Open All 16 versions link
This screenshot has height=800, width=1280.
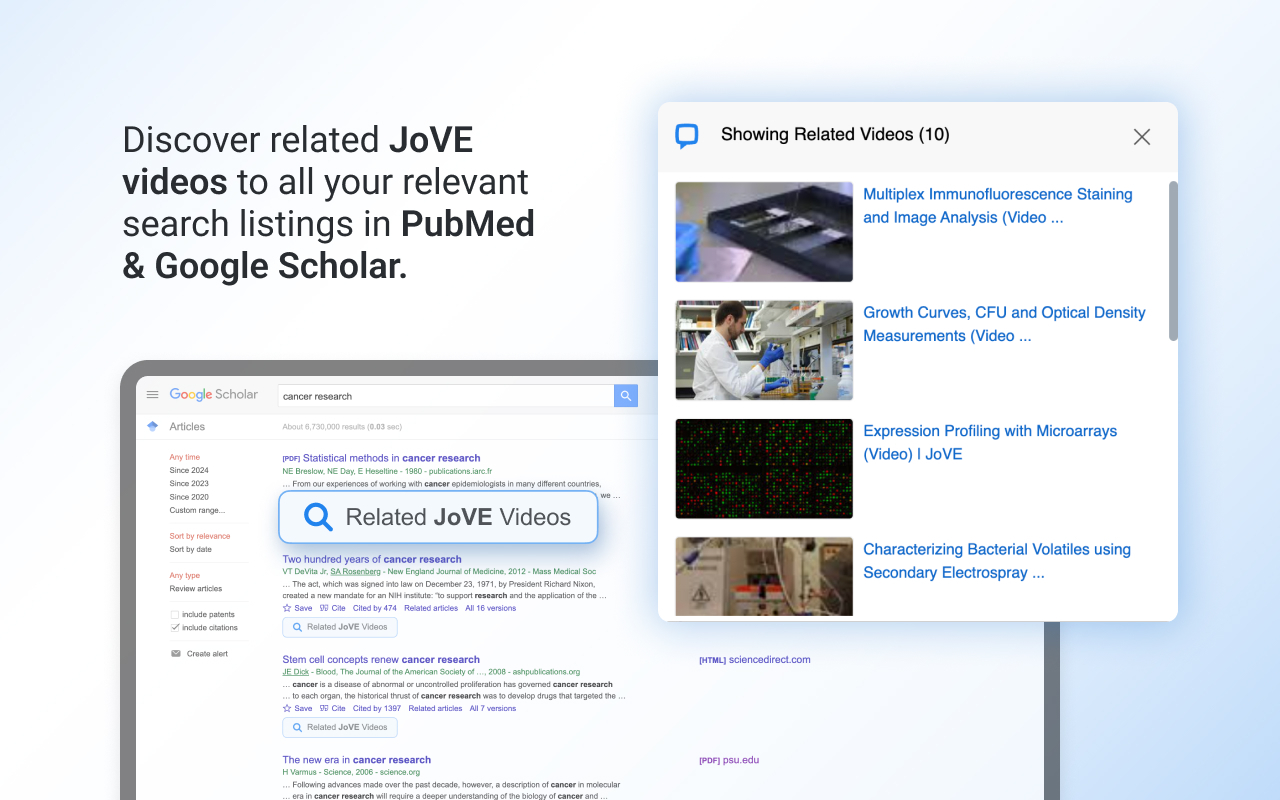[491, 608]
